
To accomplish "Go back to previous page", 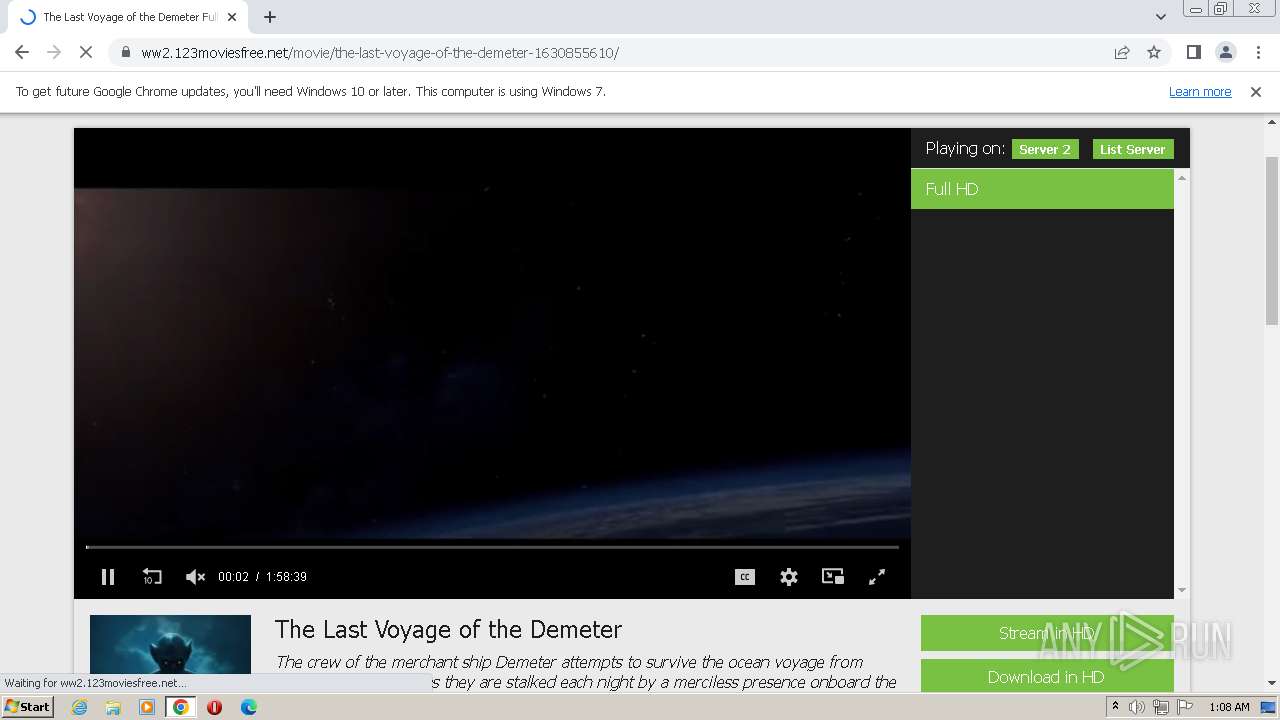I will pyautogui.click(x=22, y=52).
